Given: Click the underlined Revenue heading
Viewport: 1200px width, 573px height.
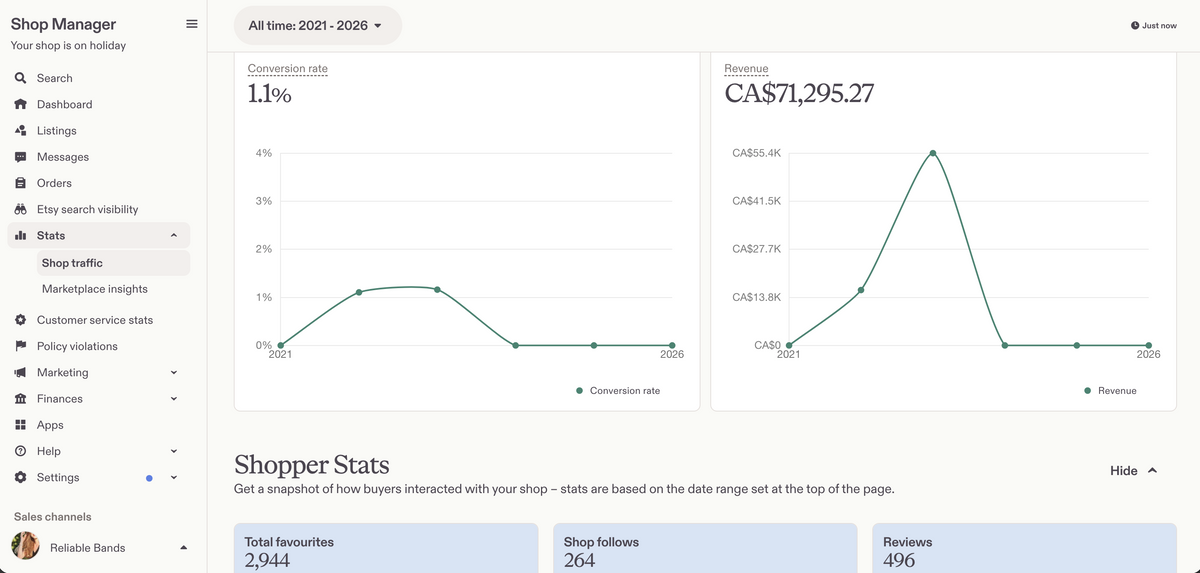Looking at the screenshot, I should point(746,69).
